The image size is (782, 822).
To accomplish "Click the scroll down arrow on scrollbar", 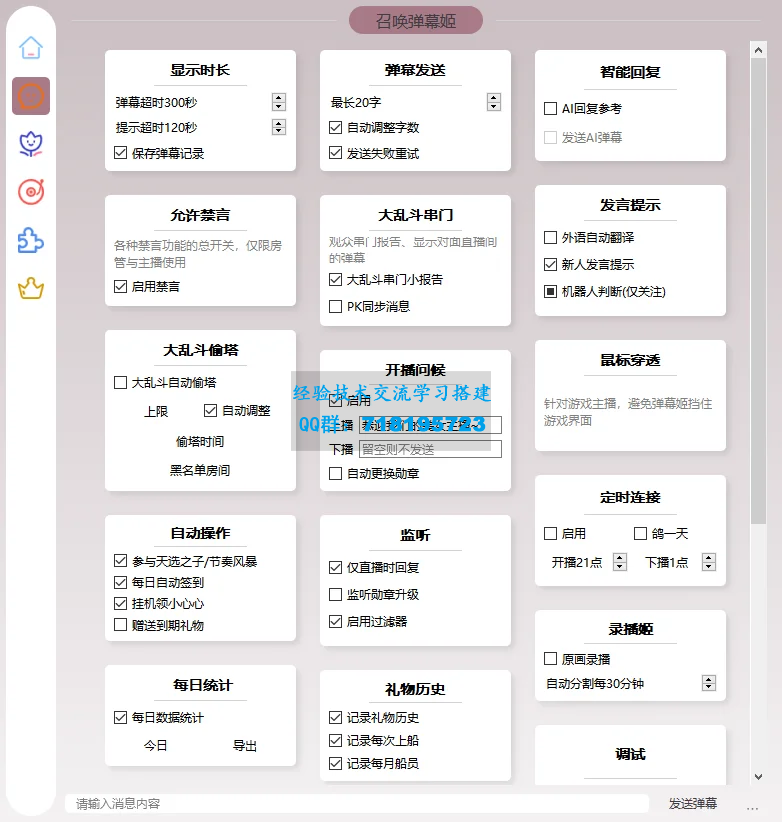I will (x=758, y=776).
